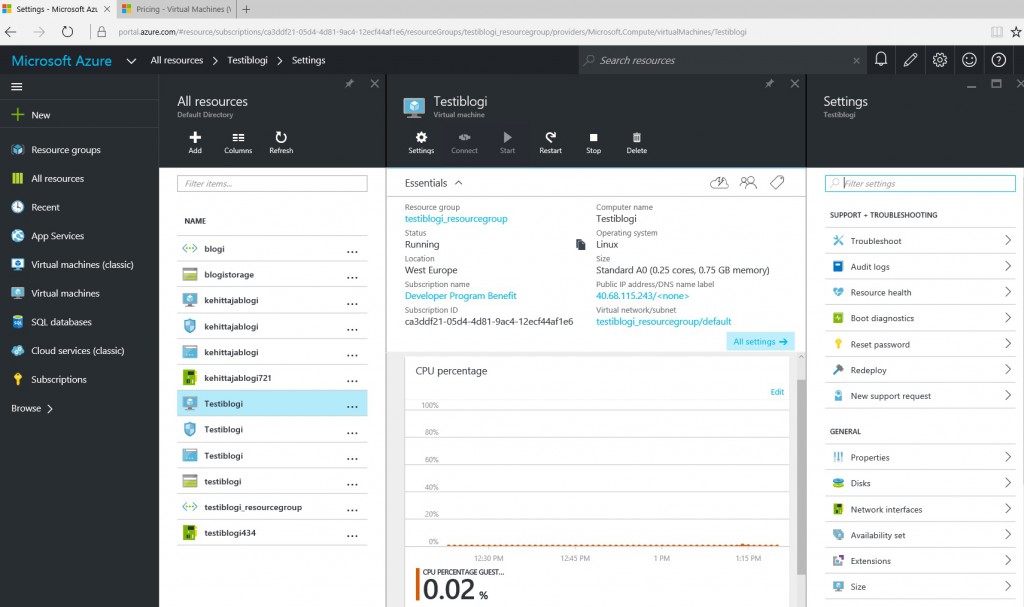Open New support request
Image resolution: width=1024 pixels, height=607 pixels.
point(920,396)
